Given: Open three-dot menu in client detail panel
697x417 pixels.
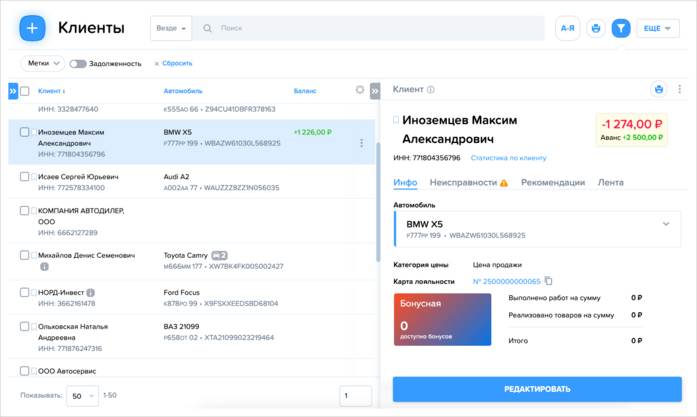Looking at the screenshot, I should click(679, 89).
